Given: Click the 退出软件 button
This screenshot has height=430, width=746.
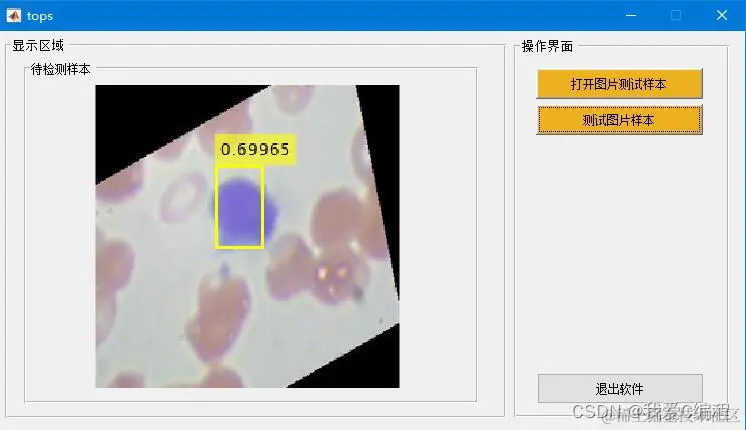Looking at the screenshot, I should pos(620,389).
